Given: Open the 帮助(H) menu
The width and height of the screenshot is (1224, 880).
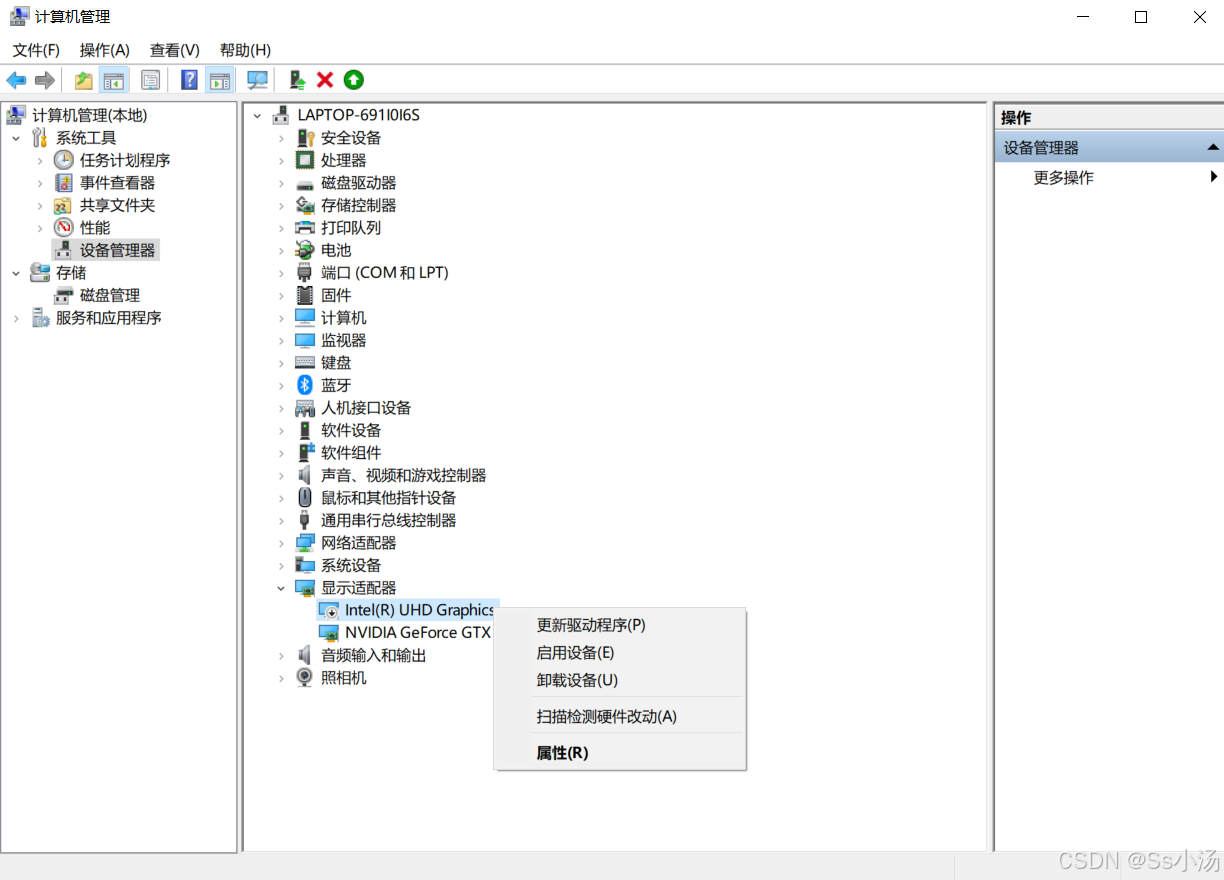Looking at the screenshot, I should click(245, 50).
